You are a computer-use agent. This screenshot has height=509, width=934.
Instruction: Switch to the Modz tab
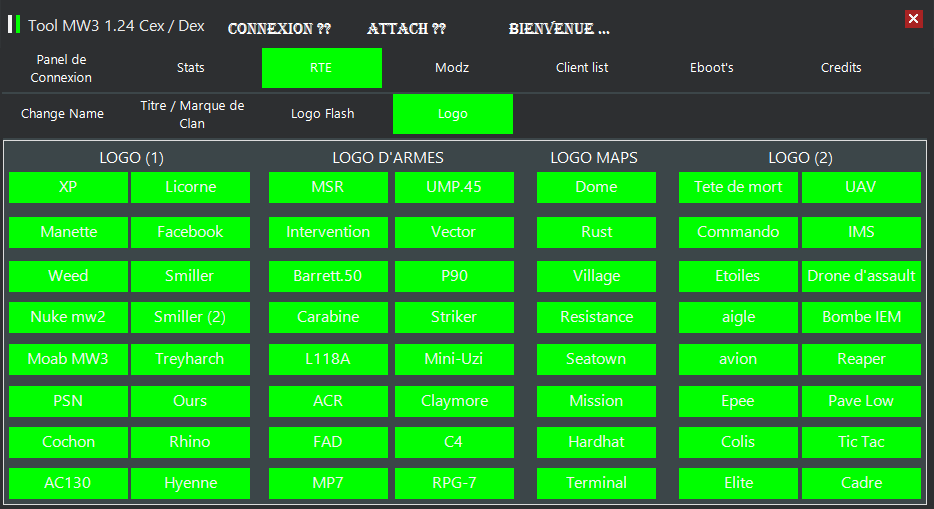click(452, 68)
